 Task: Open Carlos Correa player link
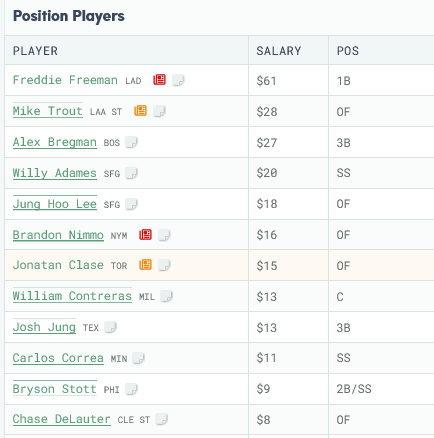pyautogui.click(x=58, y=358)
